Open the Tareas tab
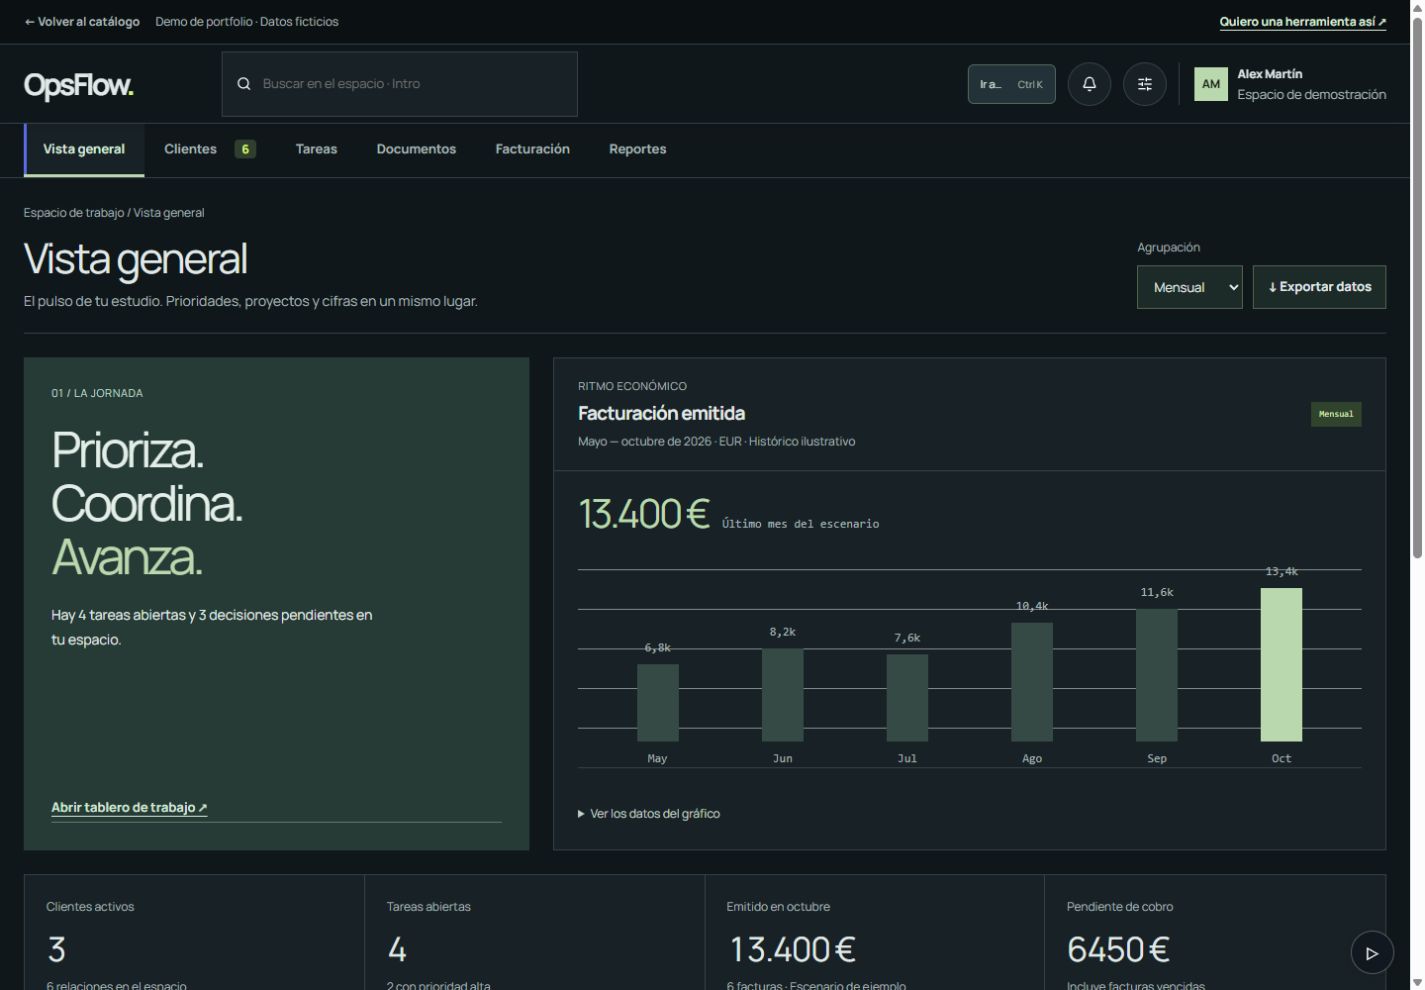The height and width of the screenshot is (990, 1425). 316,150
